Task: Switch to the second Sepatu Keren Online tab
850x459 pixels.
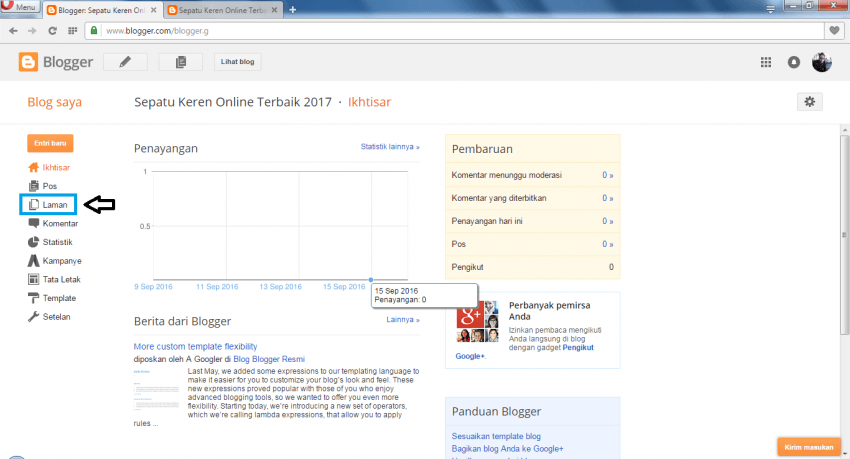Action: [222, 10]
